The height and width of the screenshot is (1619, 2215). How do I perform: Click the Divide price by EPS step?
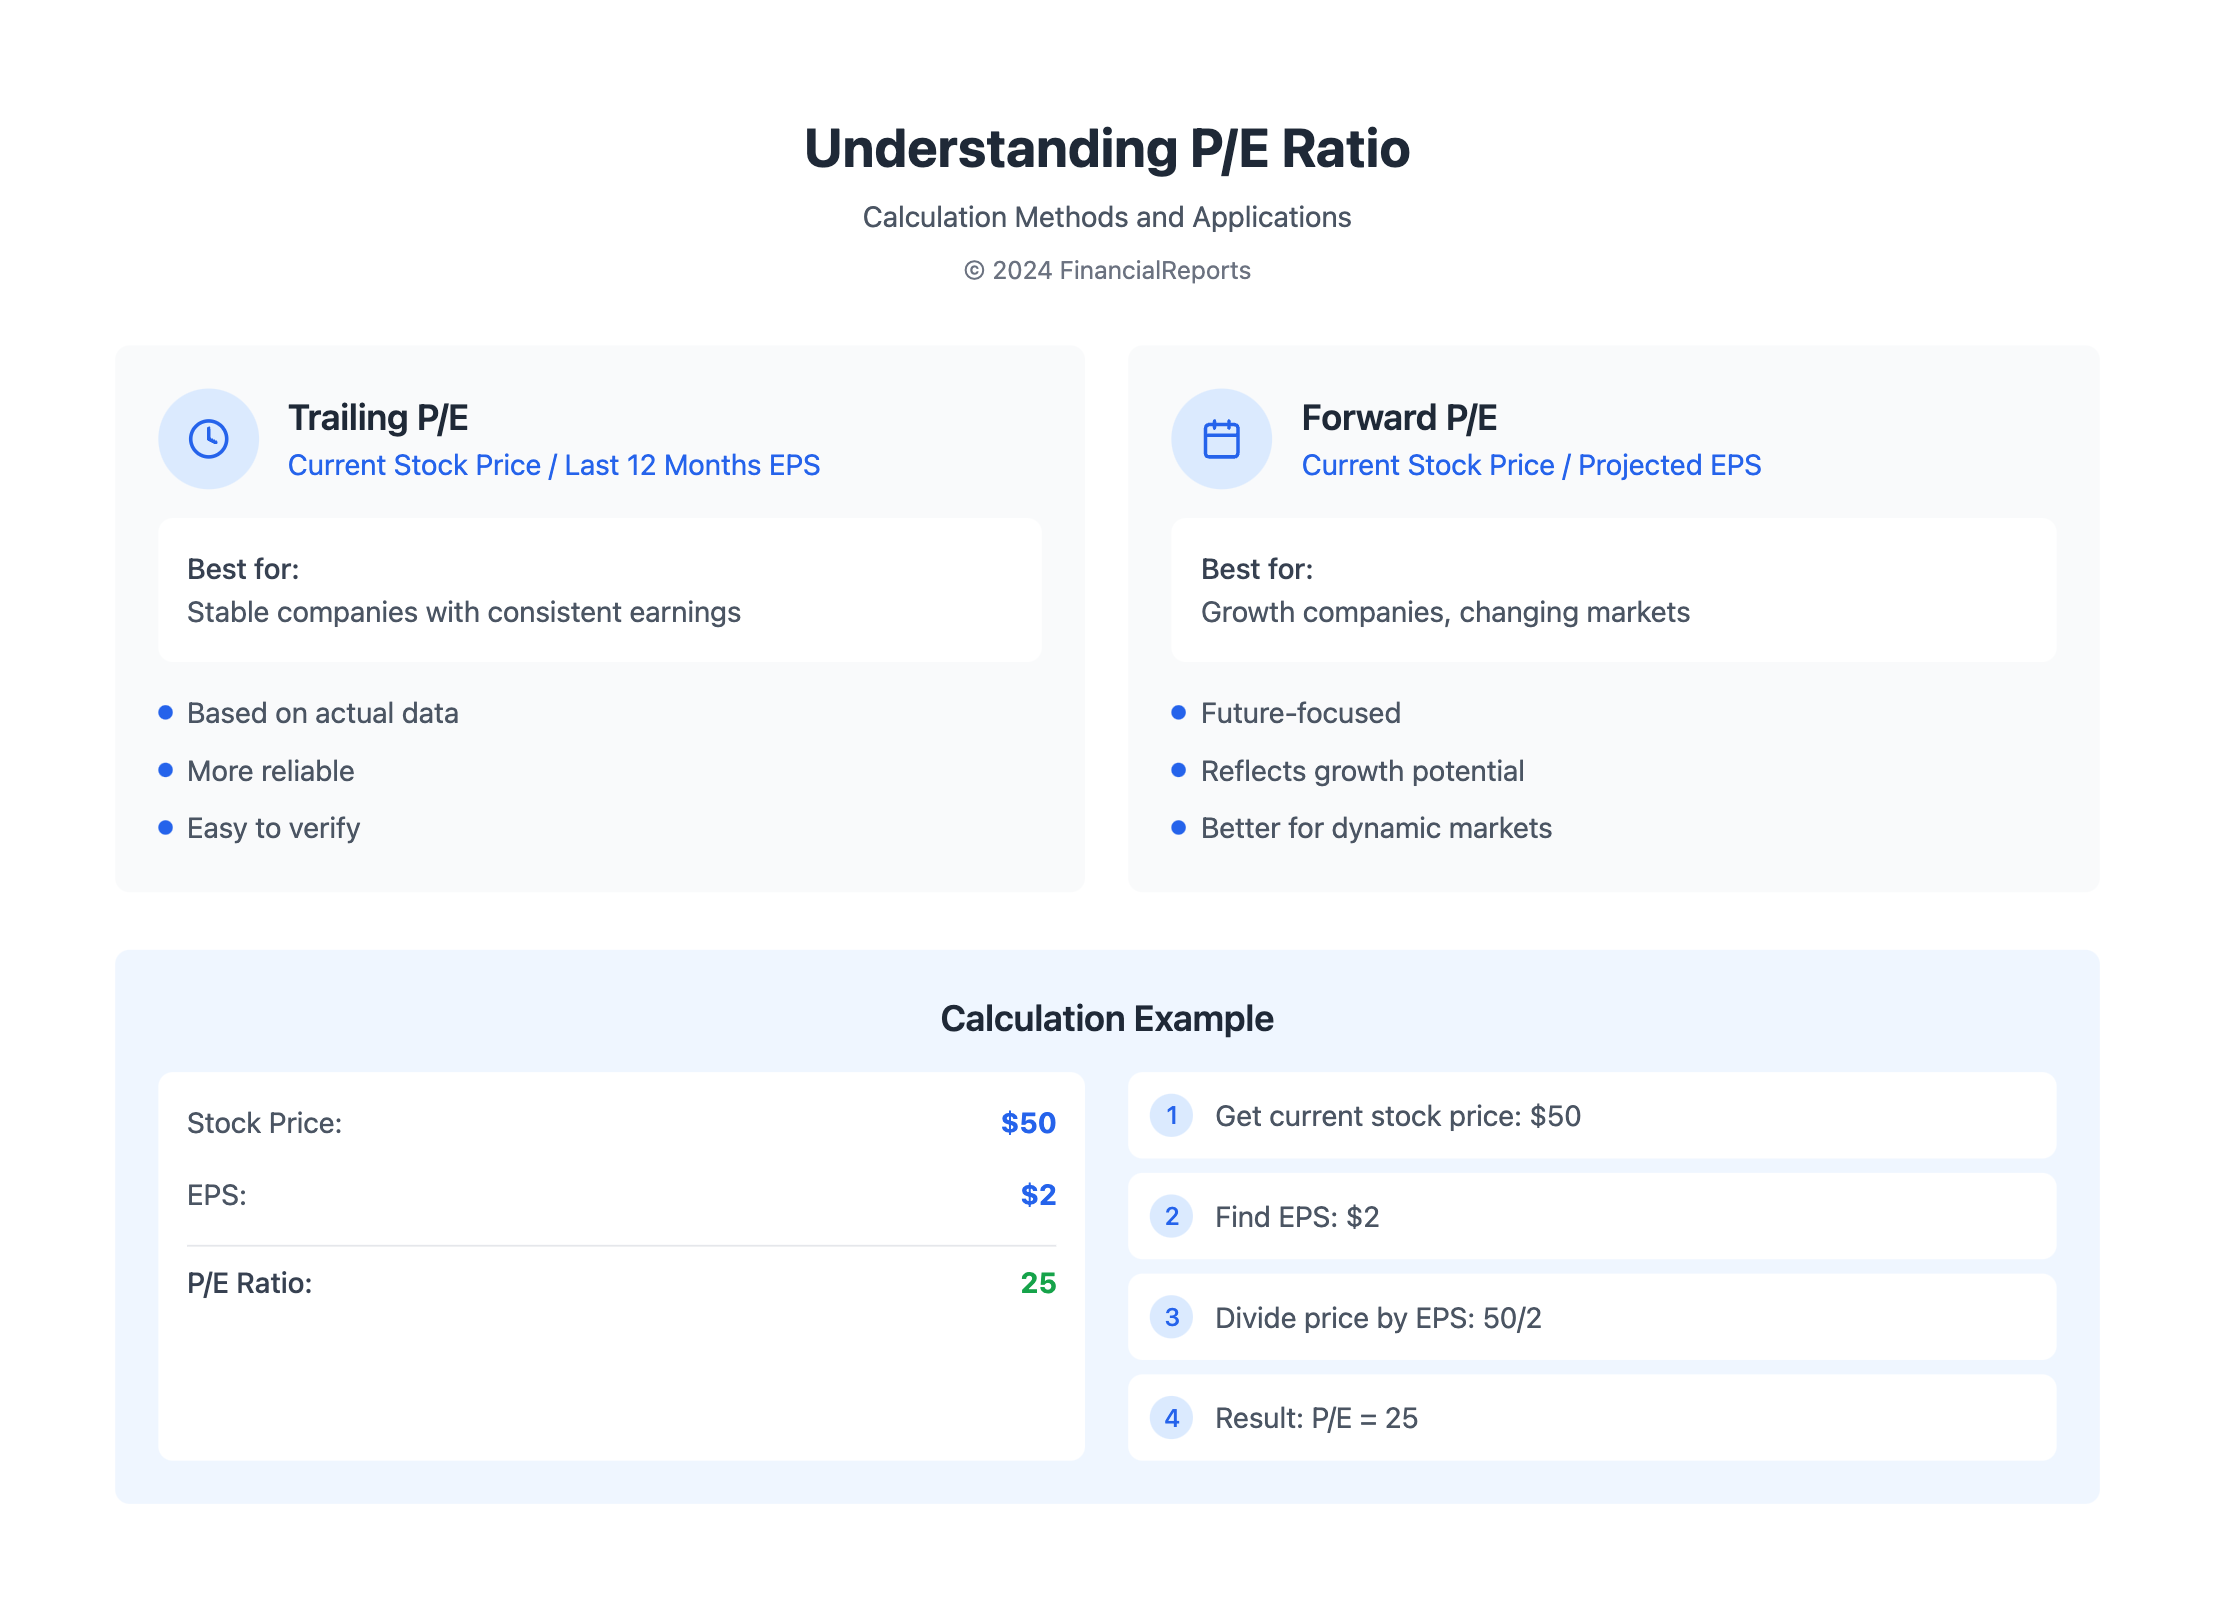(x=1378, y=1318)
